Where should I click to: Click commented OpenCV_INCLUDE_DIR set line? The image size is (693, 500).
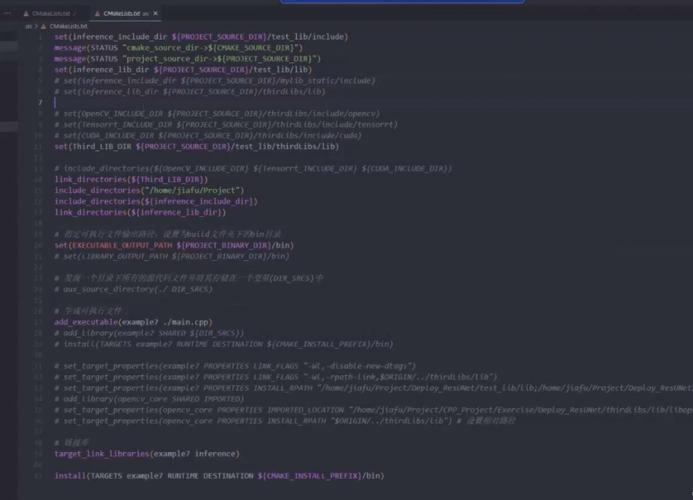tap(217, 114)
